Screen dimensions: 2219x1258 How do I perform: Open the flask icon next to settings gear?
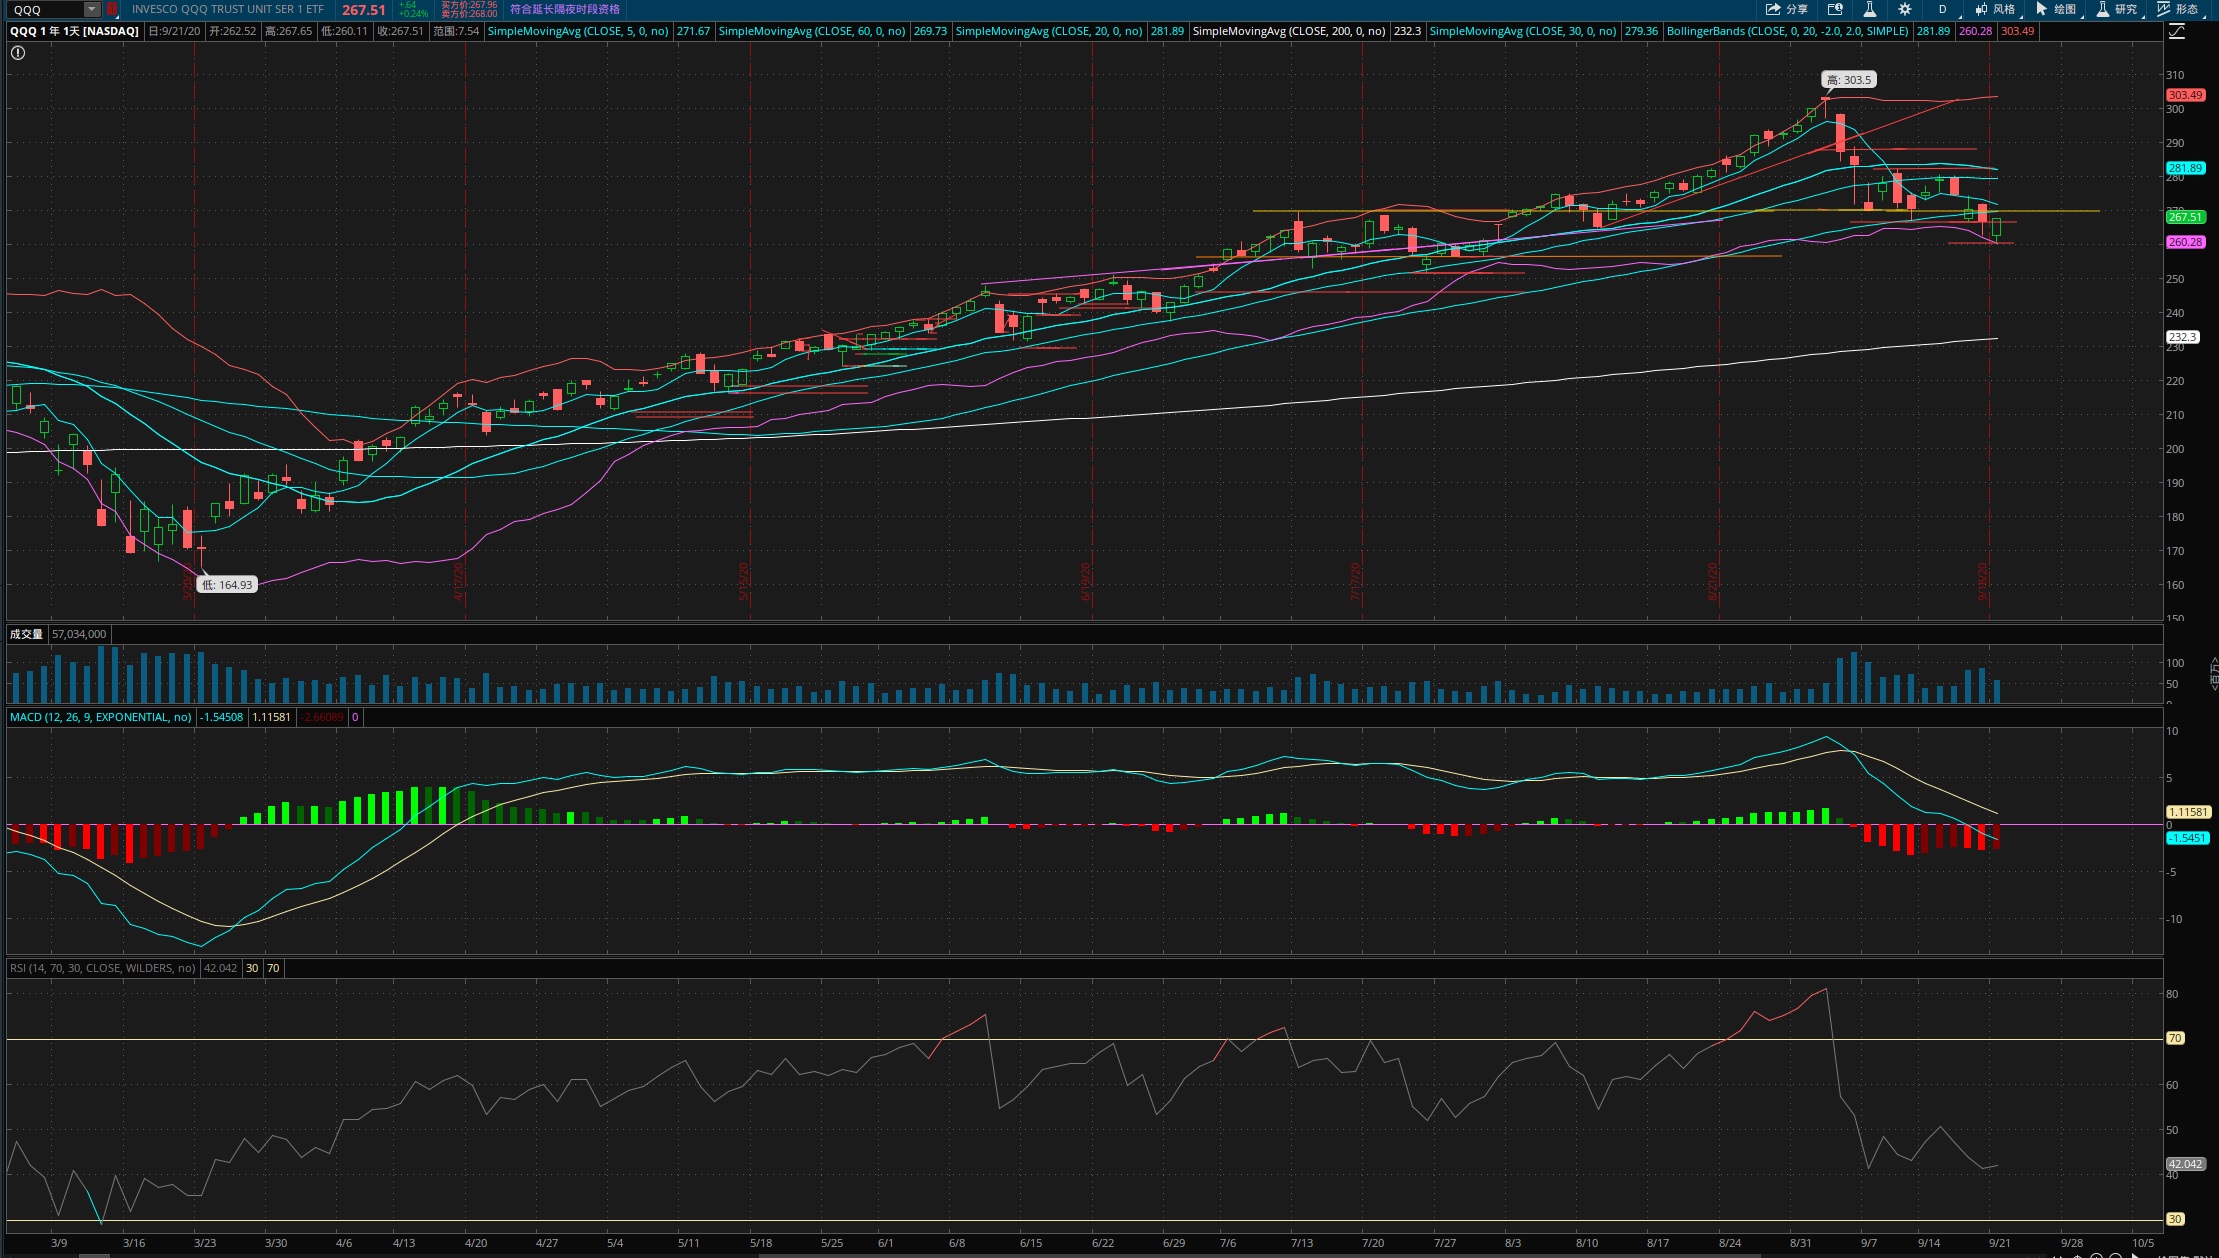point(1869,9)
